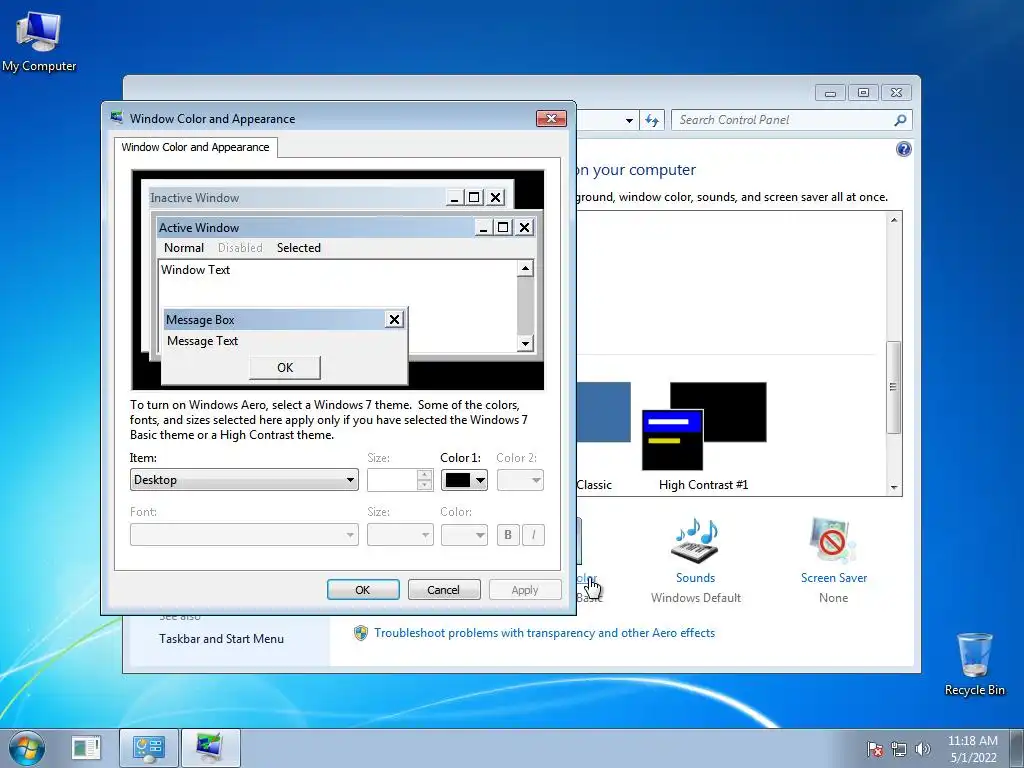Click Normal menu in preview window
This screenshot has height=768, width=1024.
tap(184, 248)
